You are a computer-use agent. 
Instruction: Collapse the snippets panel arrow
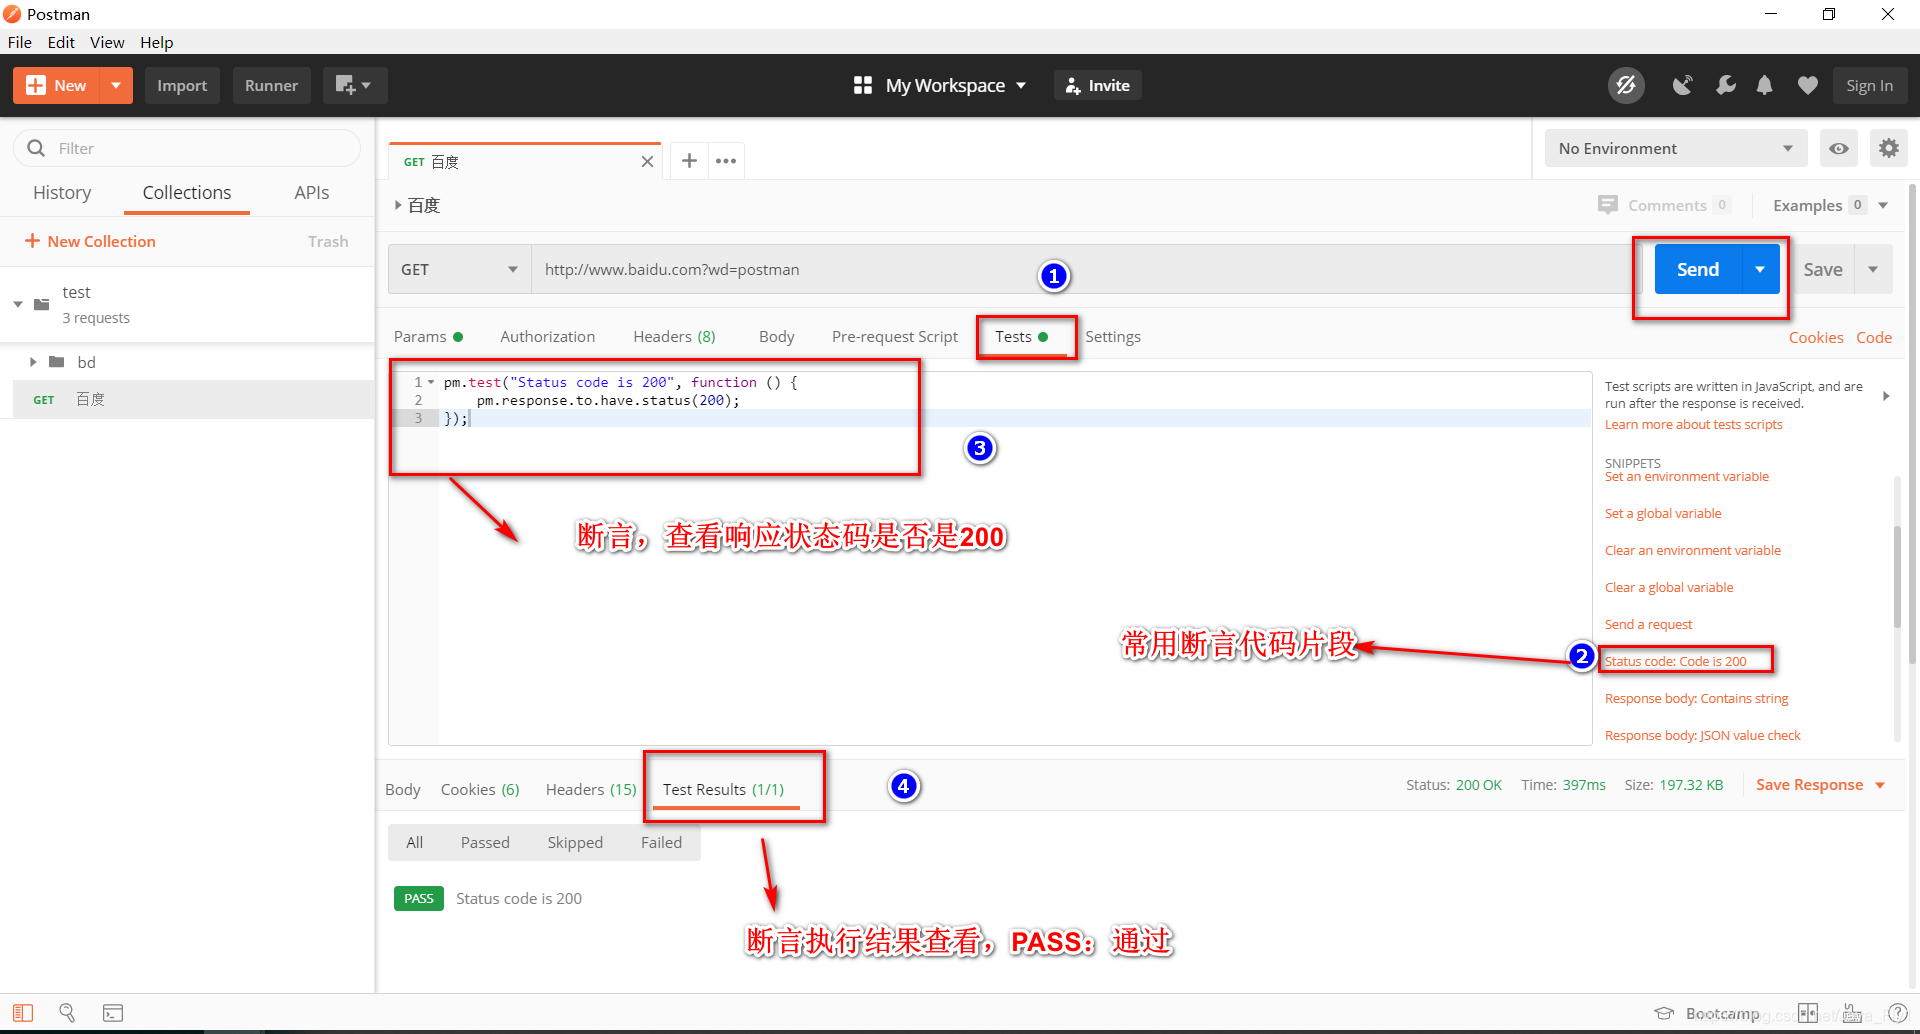pyautogui.click(x=1886, y=396)
